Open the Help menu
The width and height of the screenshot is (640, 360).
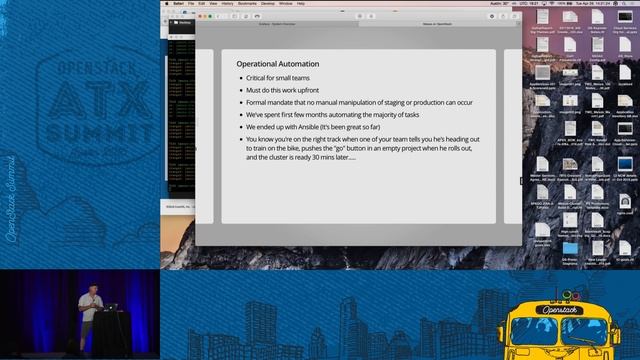point(301,3)
